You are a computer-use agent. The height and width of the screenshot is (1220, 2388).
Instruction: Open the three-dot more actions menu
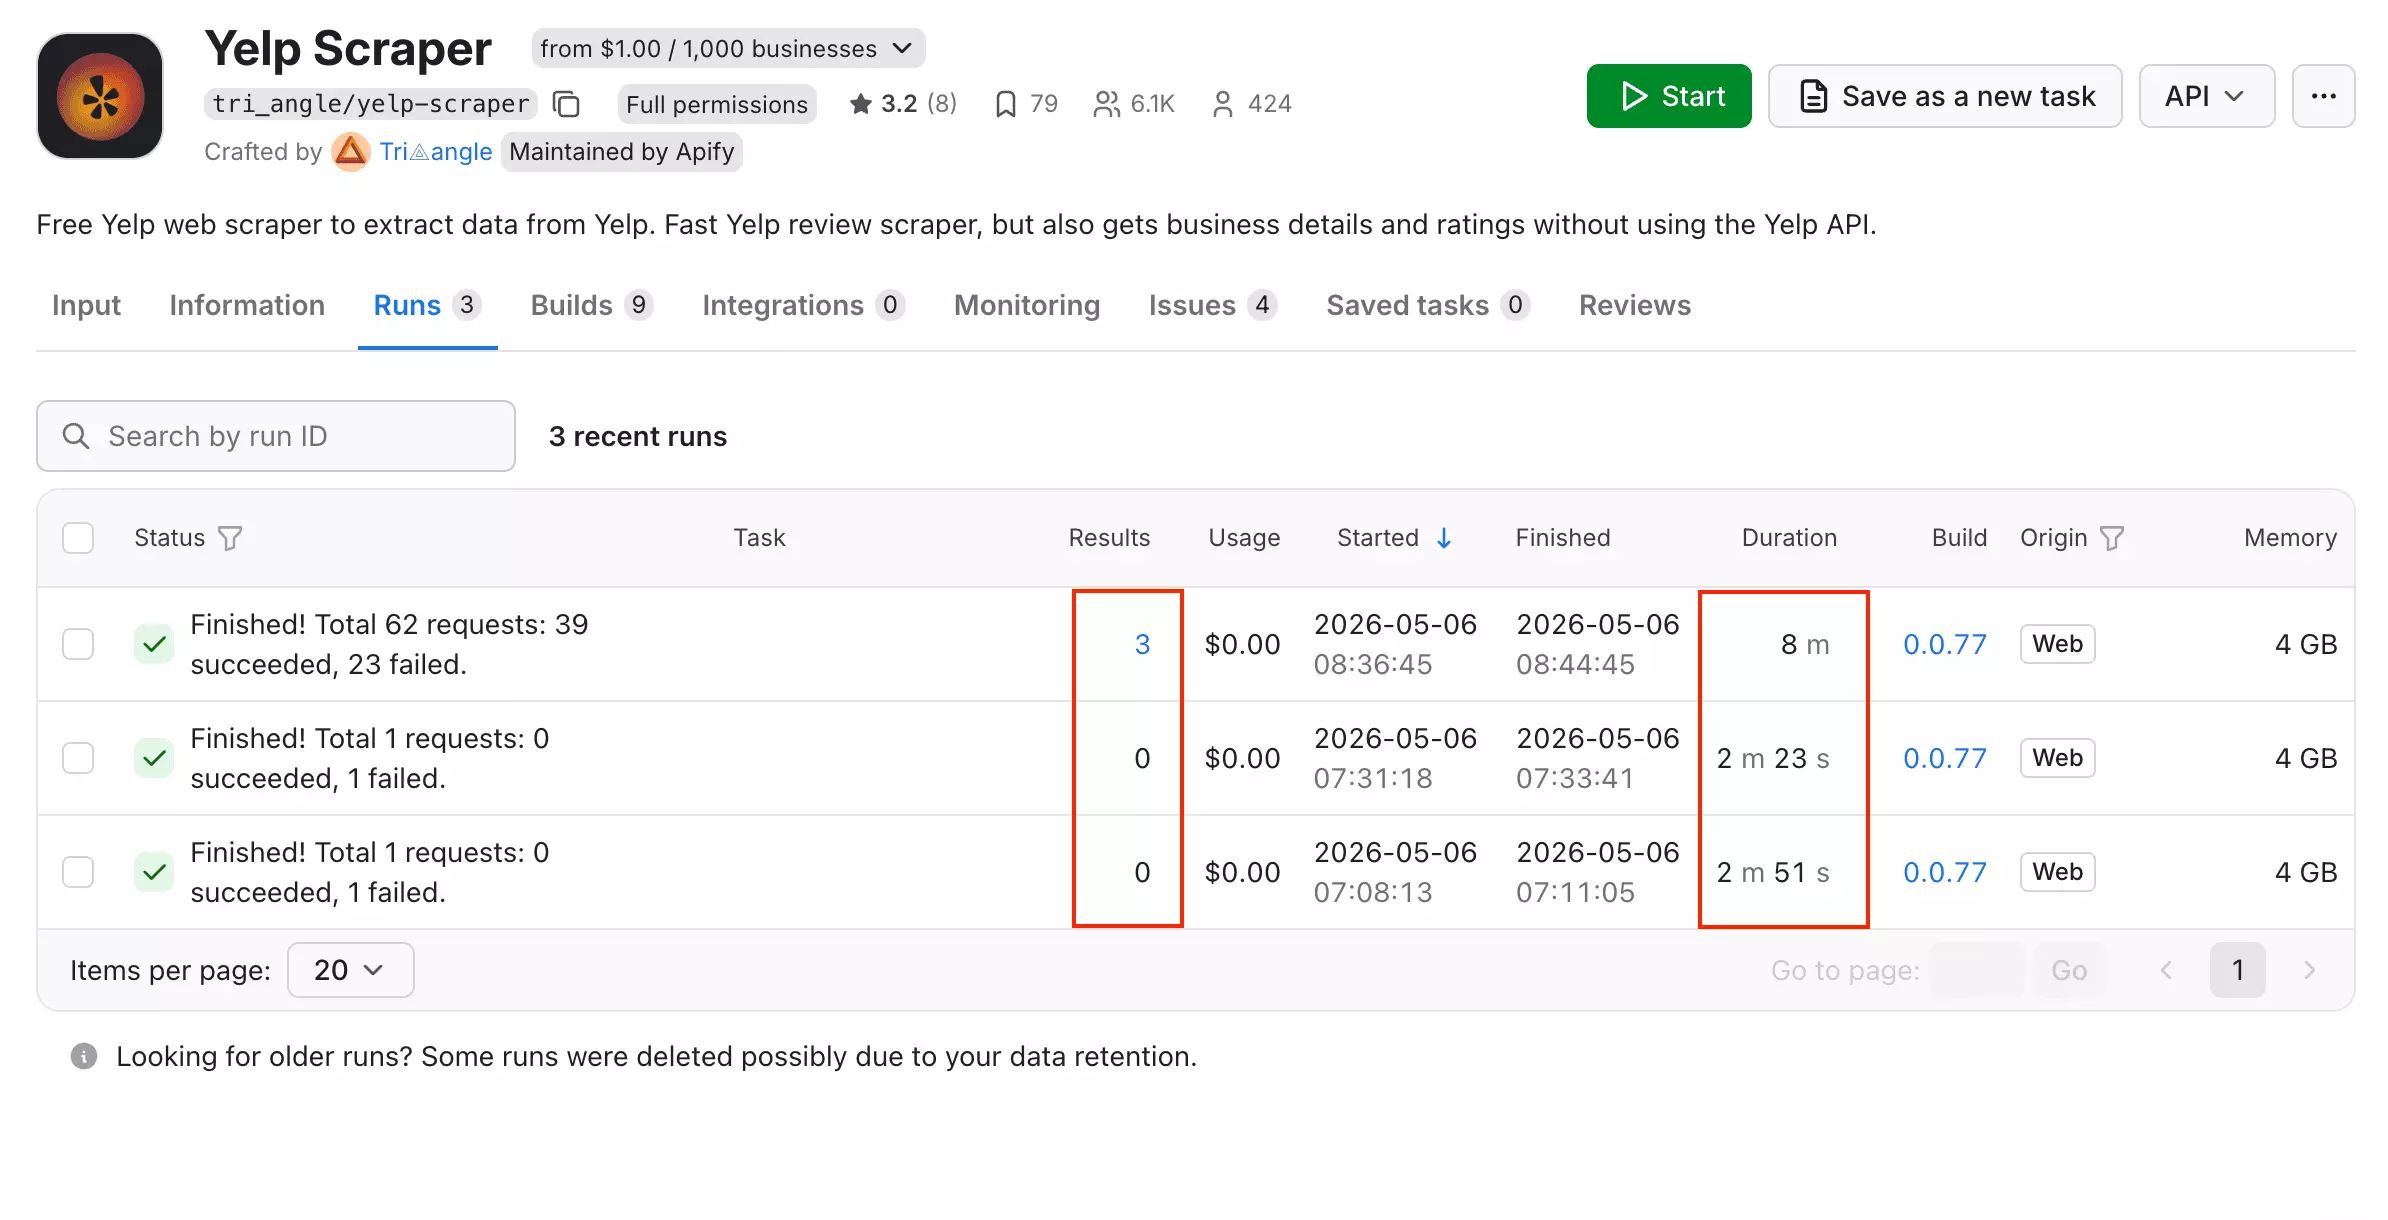pyautogui.click(x=2324, y=96)
